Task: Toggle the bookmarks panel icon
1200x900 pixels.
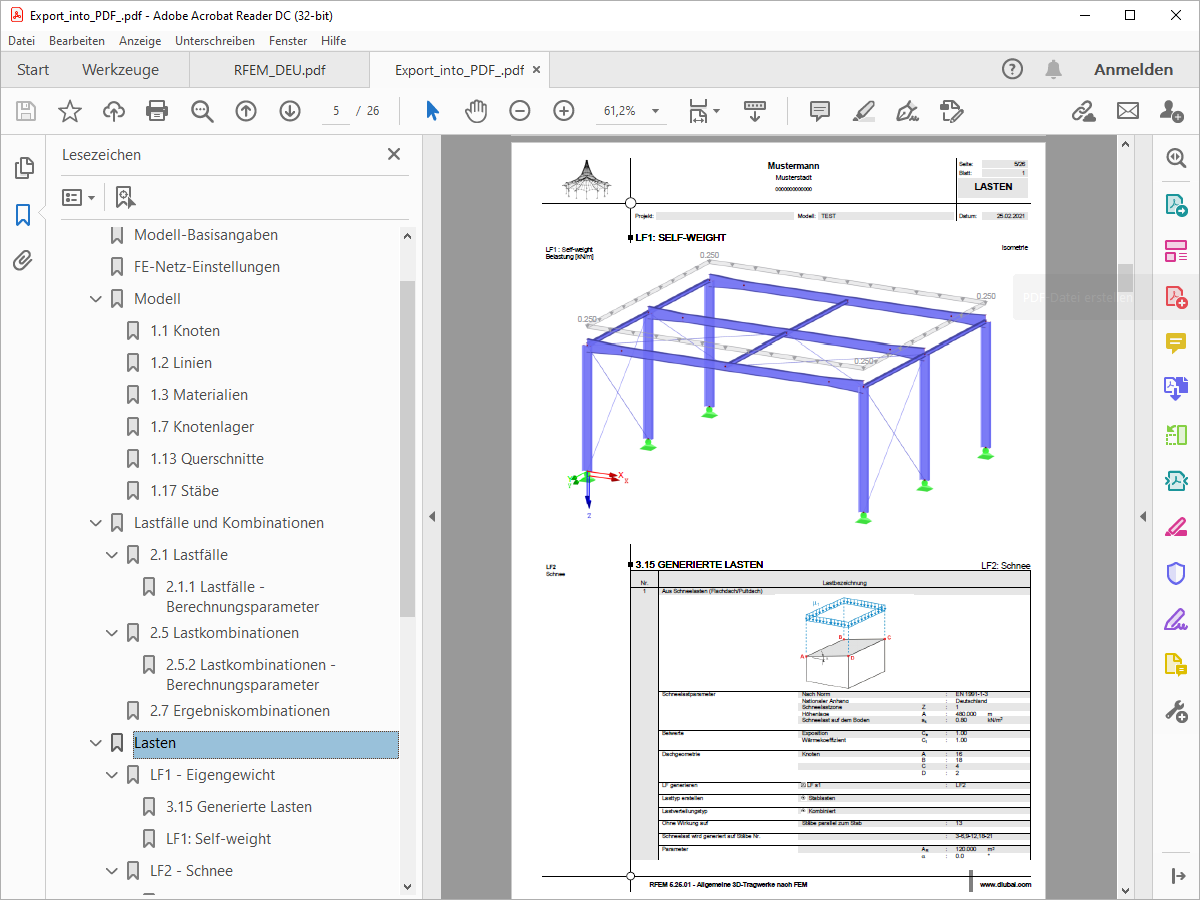Action: [23, 214]
